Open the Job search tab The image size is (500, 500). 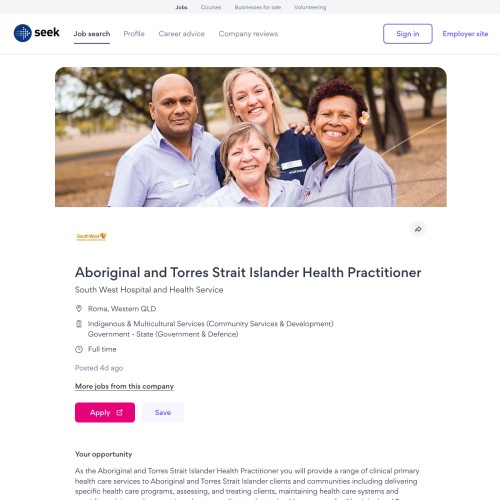tap(92, 34)
